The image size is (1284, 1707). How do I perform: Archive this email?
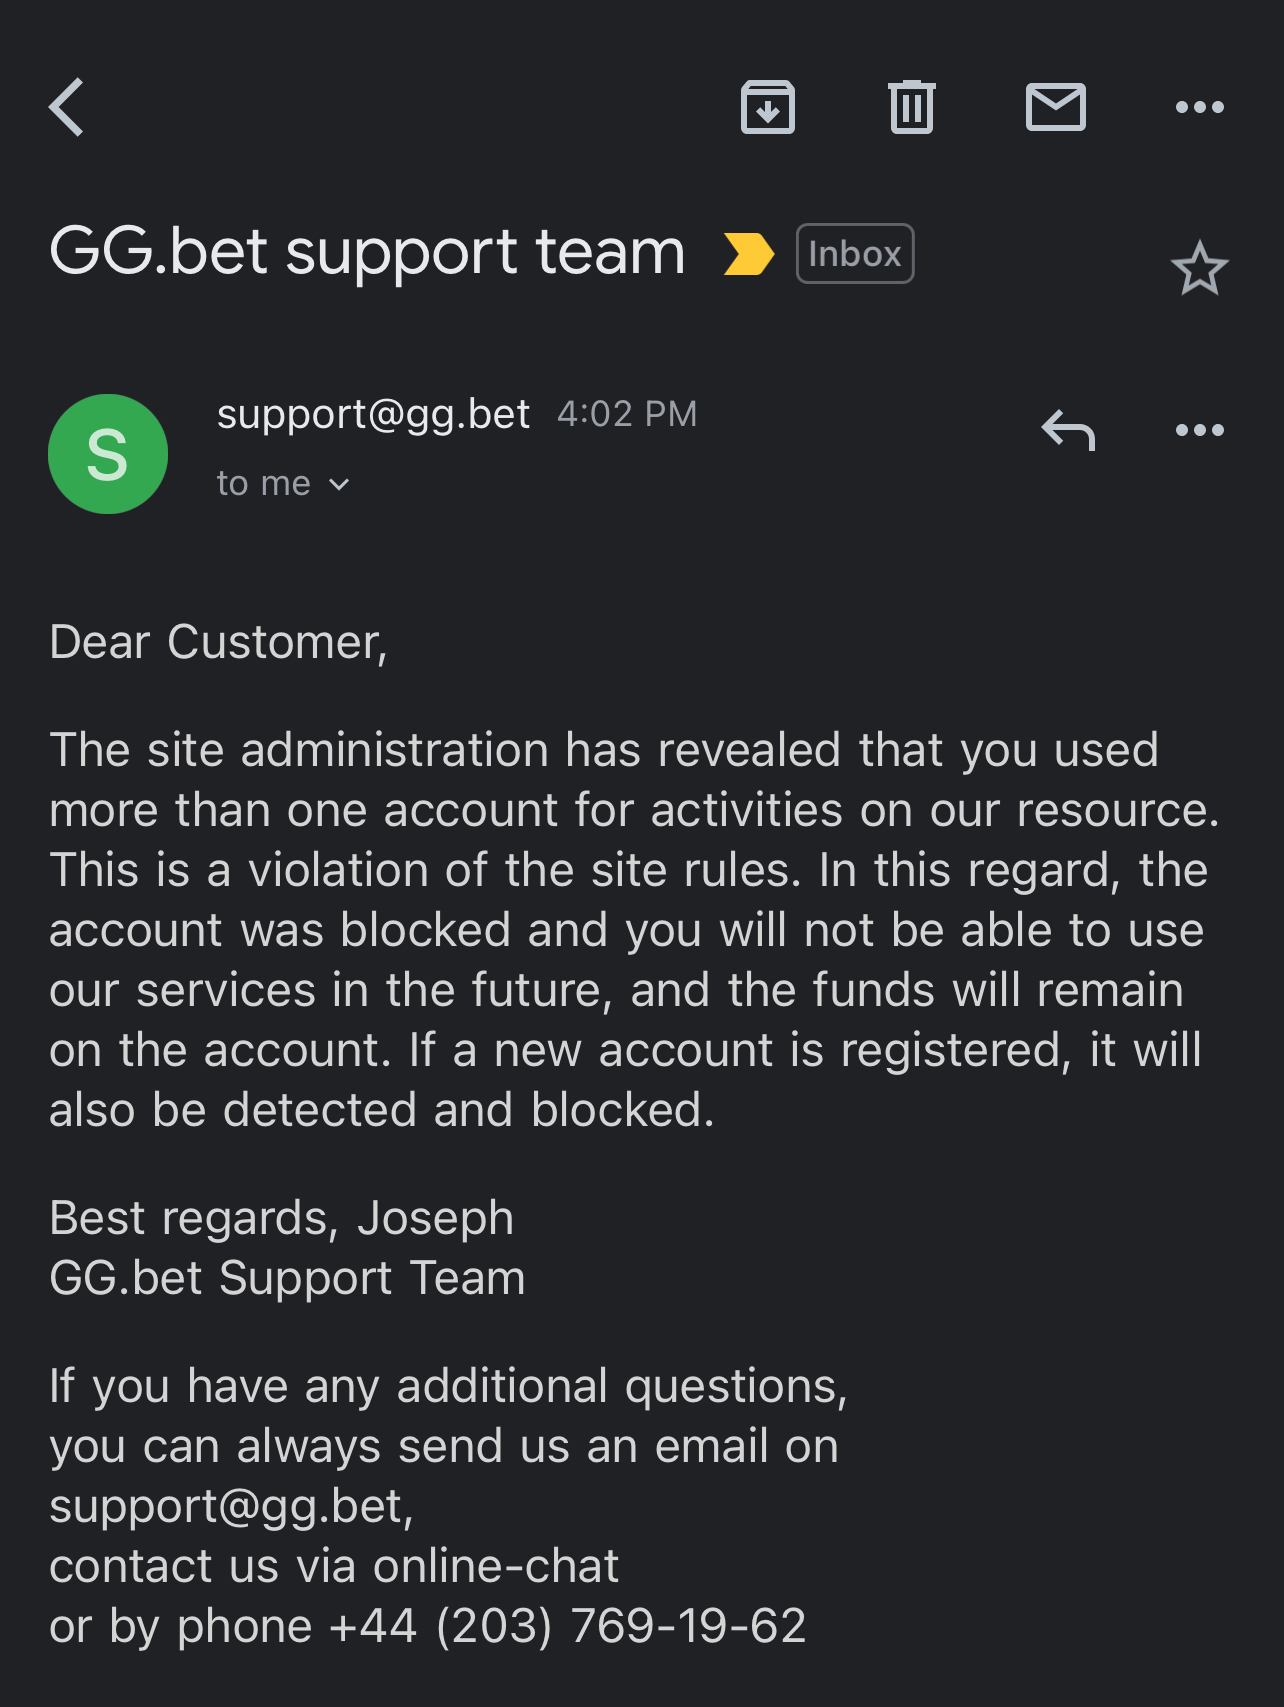[767, 107]
